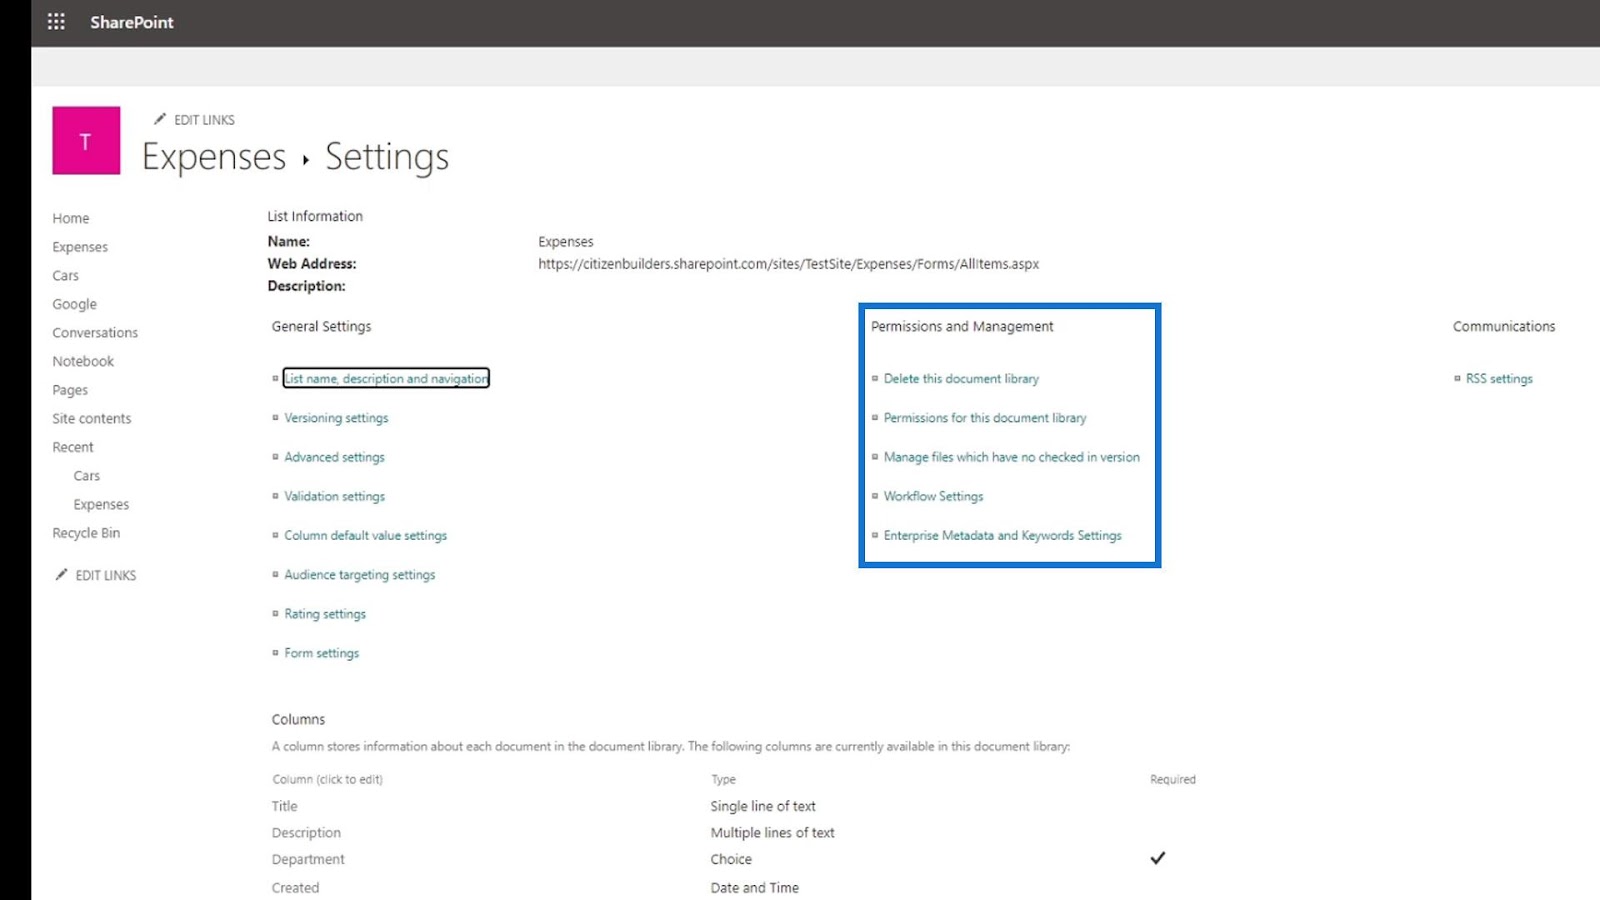This screenshot has height=900, width=1600.
Task: Open Expenses breadcrumb in page title
Action: coord(214,157)
